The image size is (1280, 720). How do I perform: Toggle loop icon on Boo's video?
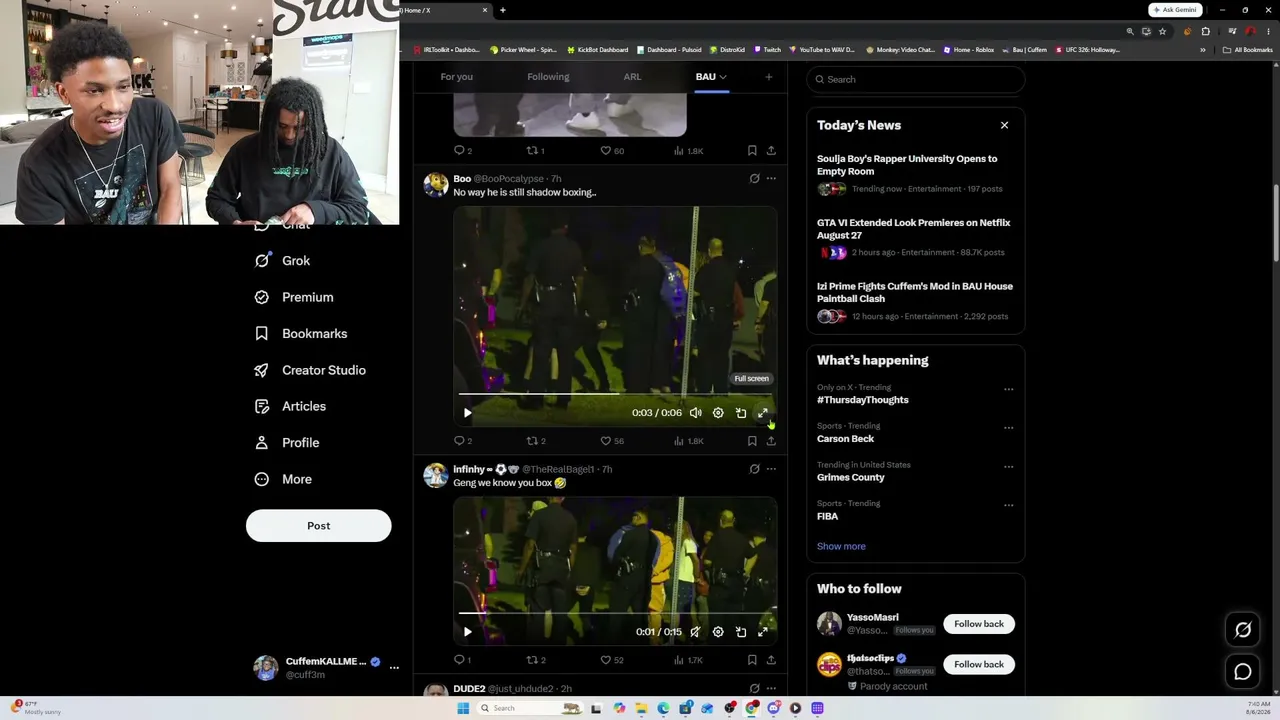[x=741, y=413]
